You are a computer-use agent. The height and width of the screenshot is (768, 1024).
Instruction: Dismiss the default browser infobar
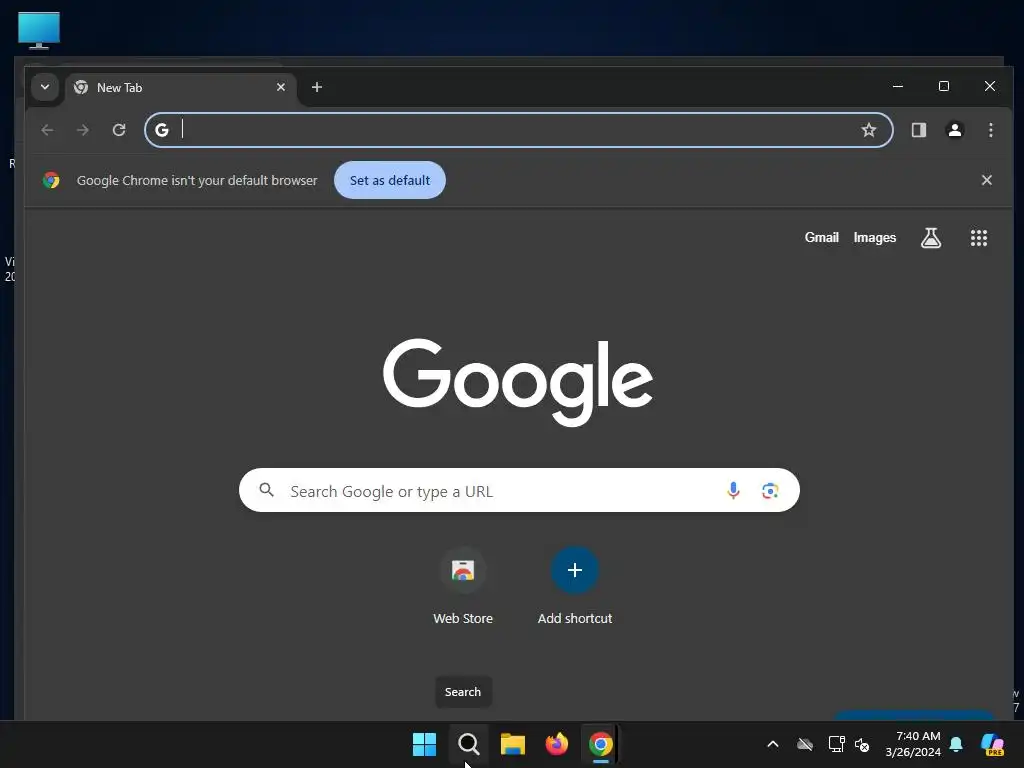pos(987,180)
